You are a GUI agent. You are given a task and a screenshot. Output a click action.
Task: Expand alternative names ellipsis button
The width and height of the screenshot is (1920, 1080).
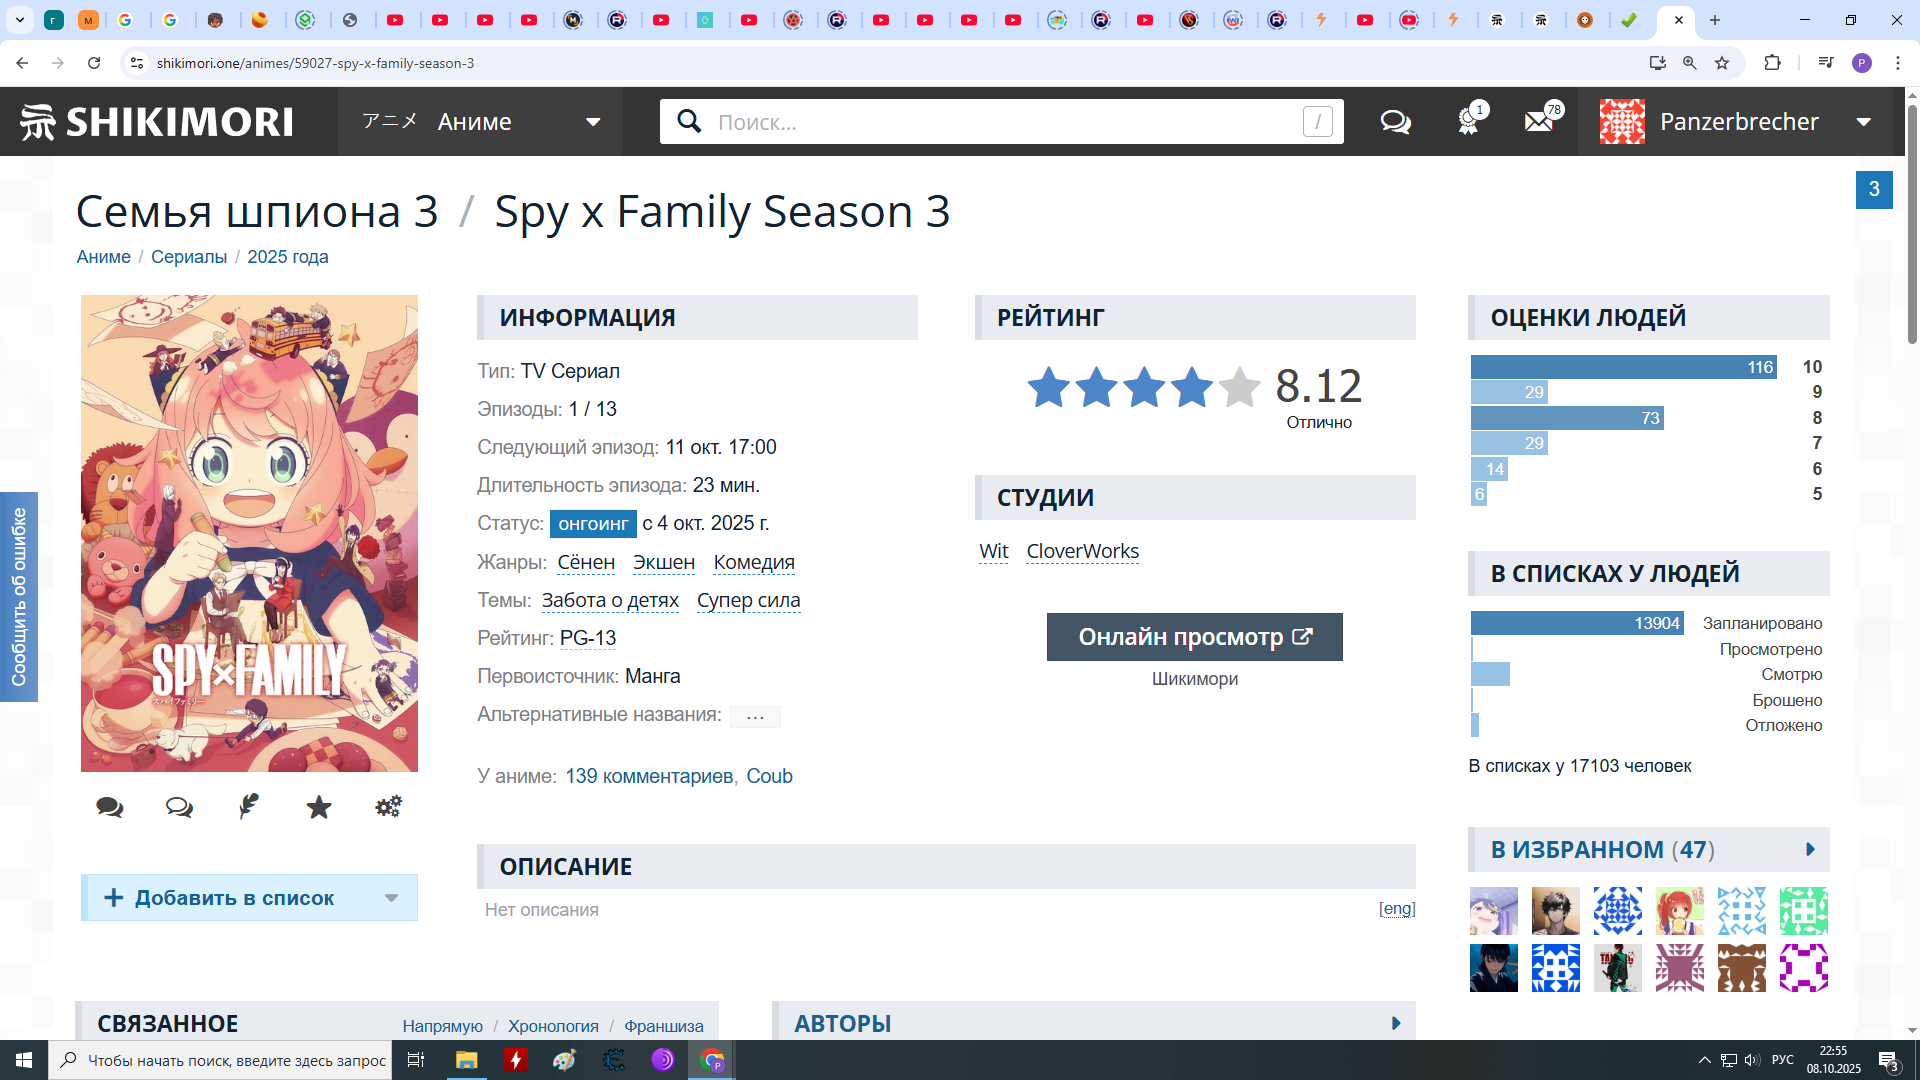point(755,716)
